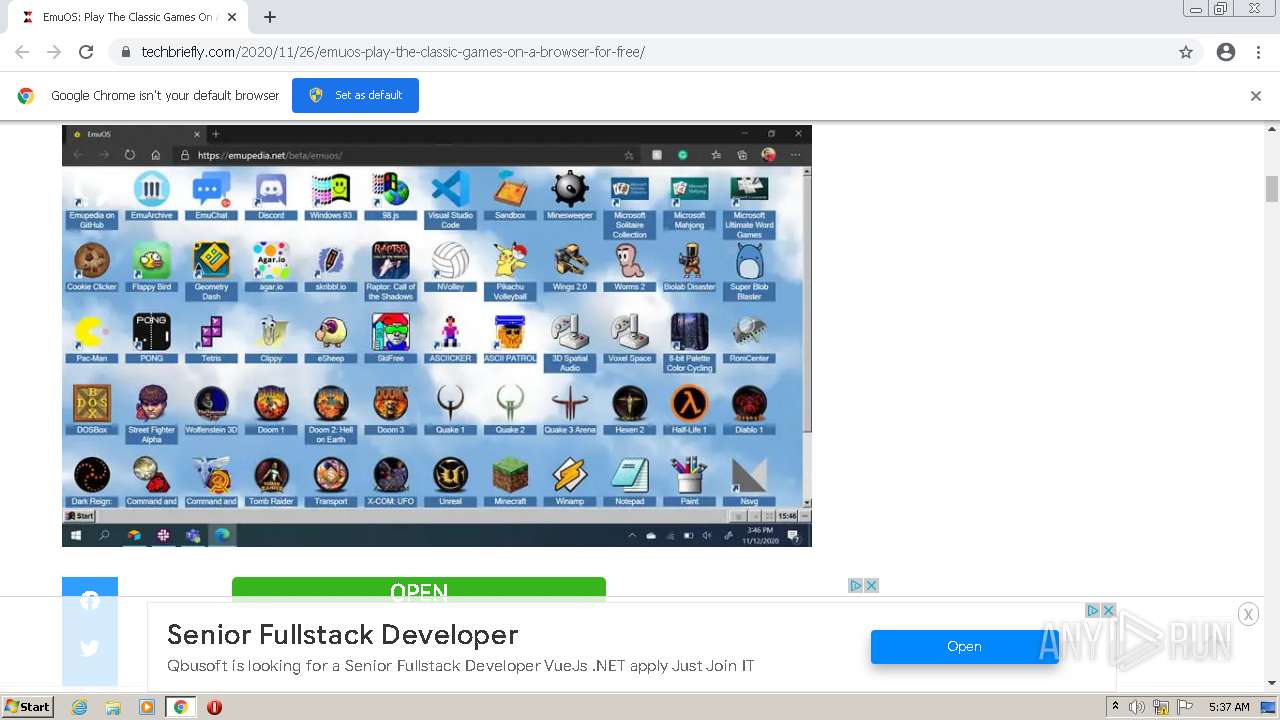The height and width of the screenshot is (720, 1280).
Task: Click the AdChoices icon on bottom ad
Action: [1093, 610]
